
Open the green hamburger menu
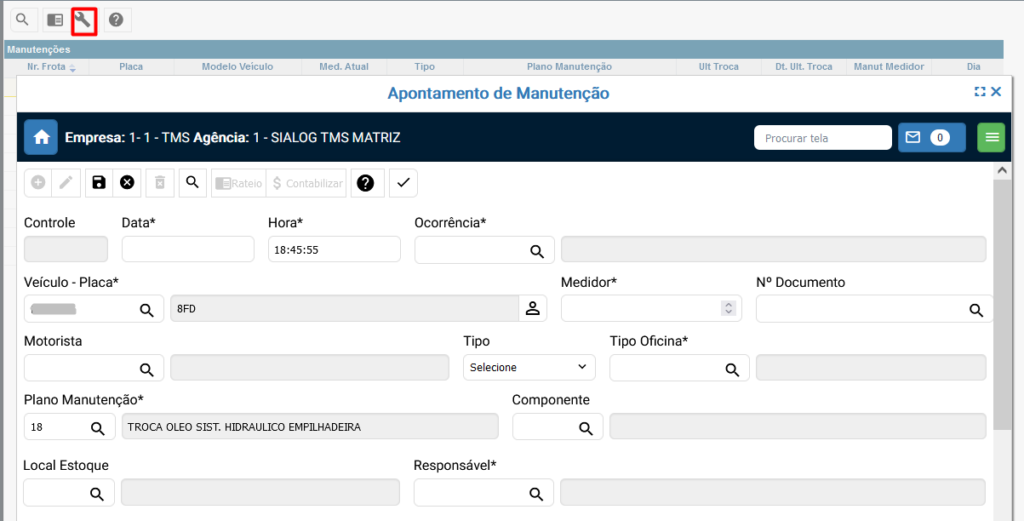(991, 138)
